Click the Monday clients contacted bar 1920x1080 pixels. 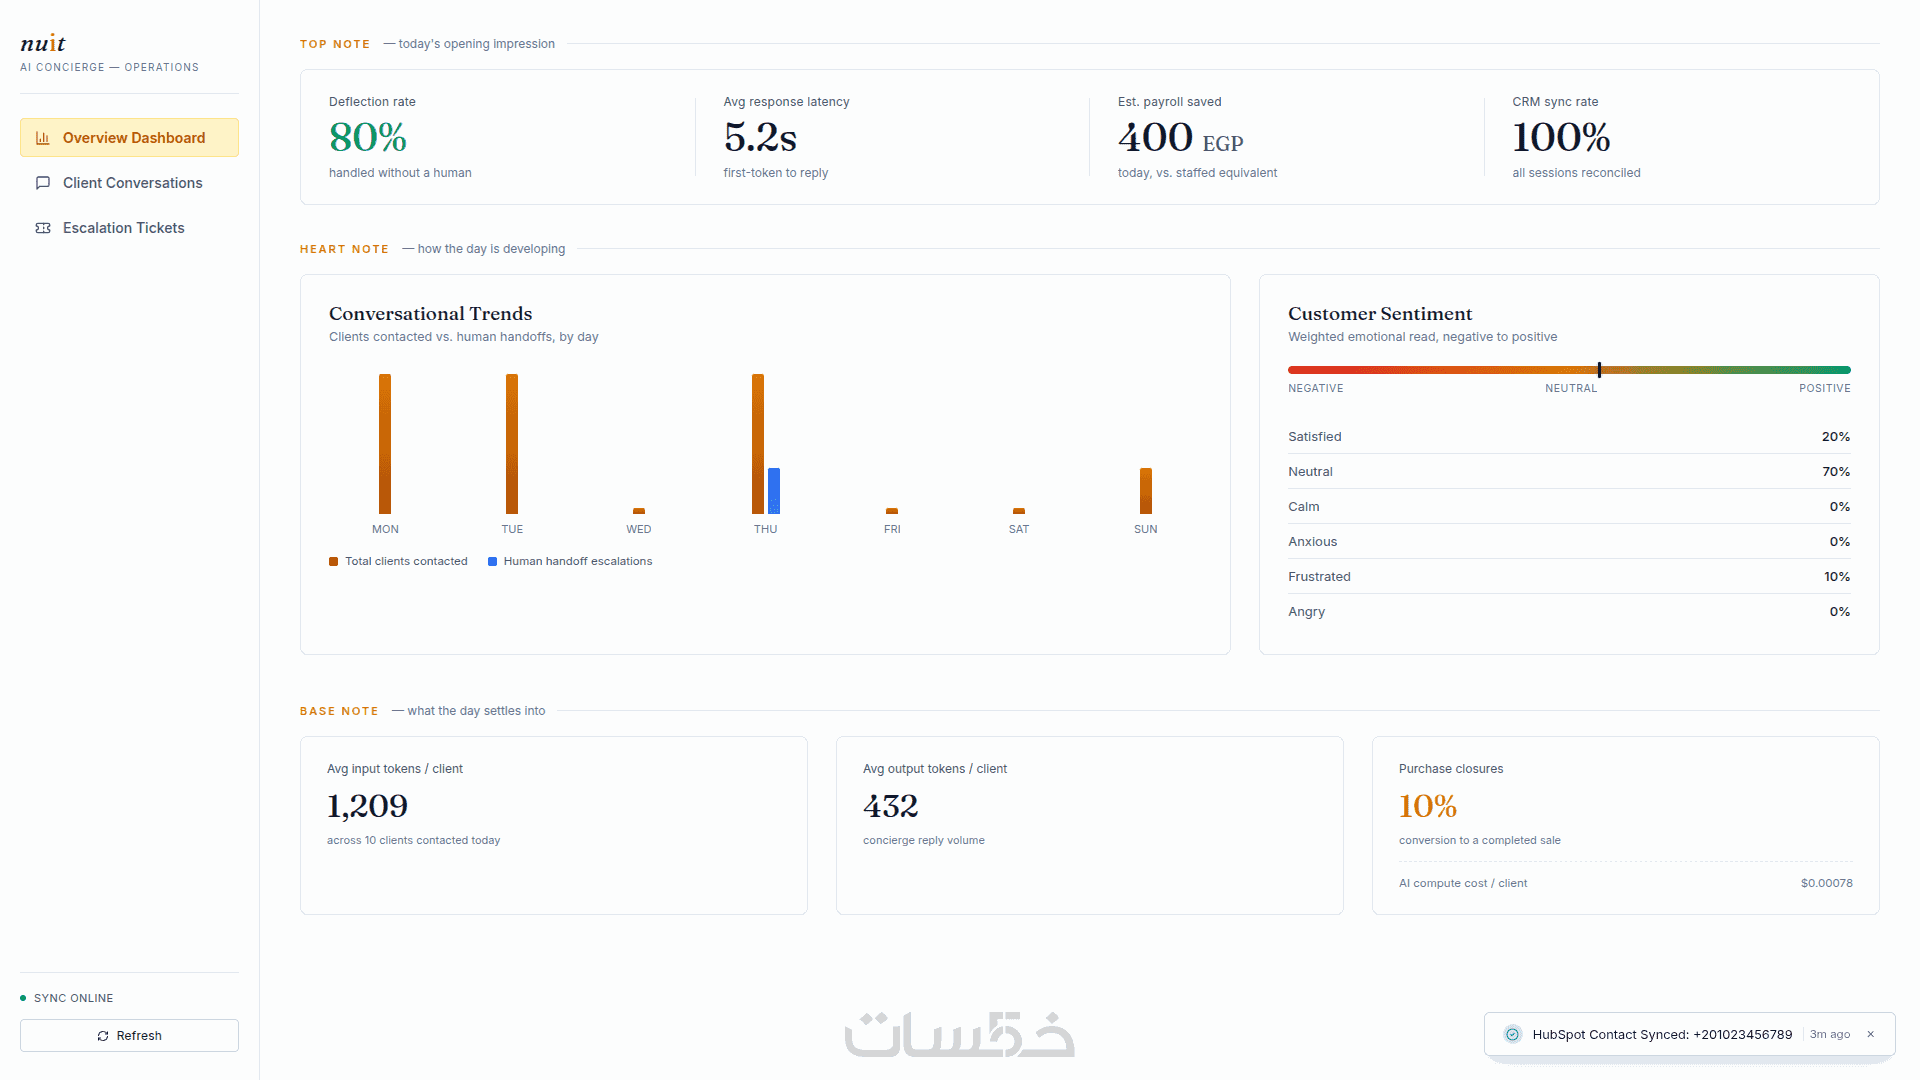[385, 444]
